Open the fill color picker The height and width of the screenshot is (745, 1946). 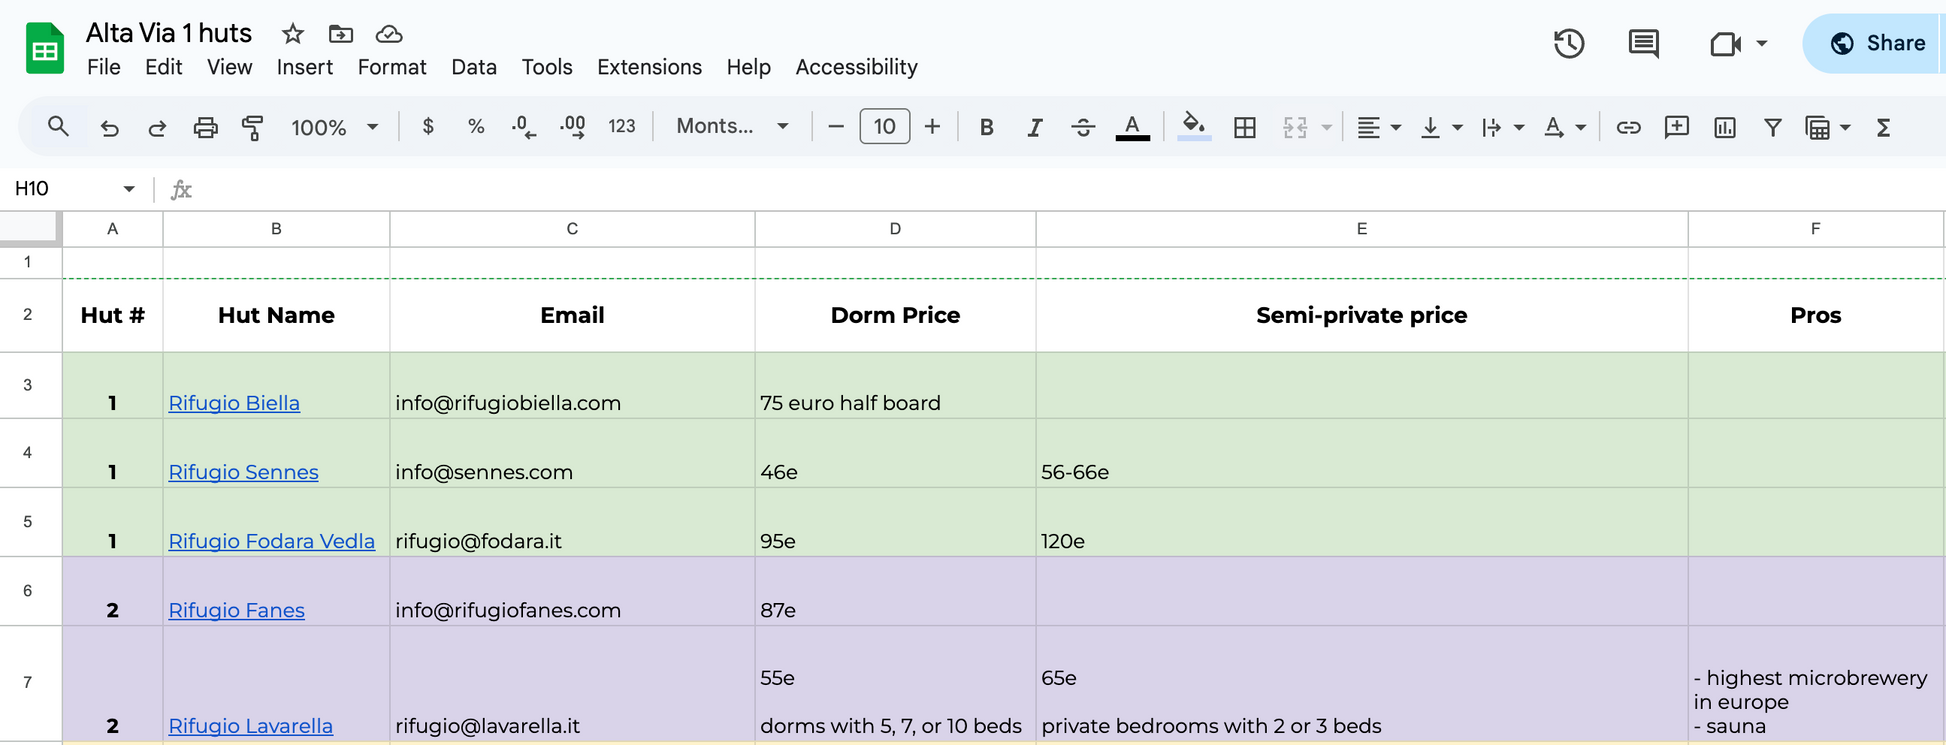[1193, 127]
